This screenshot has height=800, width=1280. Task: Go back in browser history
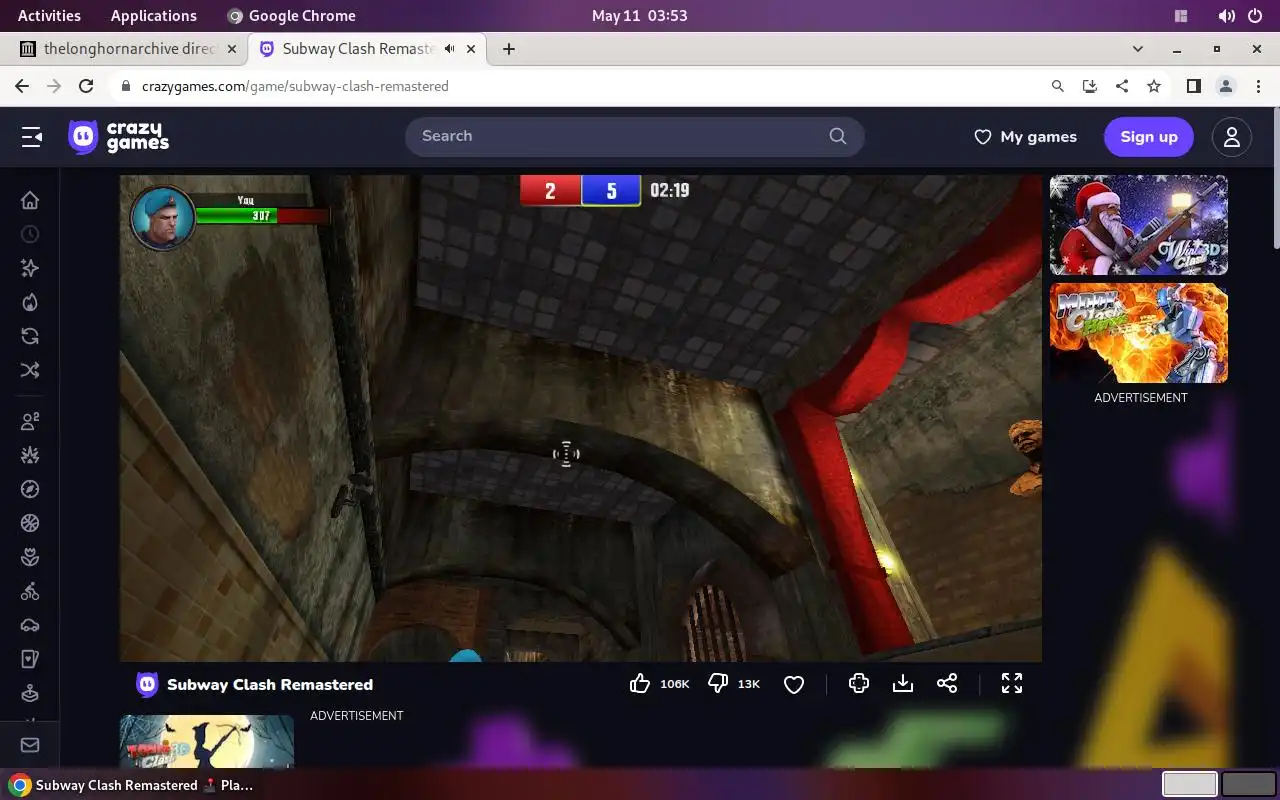point(22,86)
